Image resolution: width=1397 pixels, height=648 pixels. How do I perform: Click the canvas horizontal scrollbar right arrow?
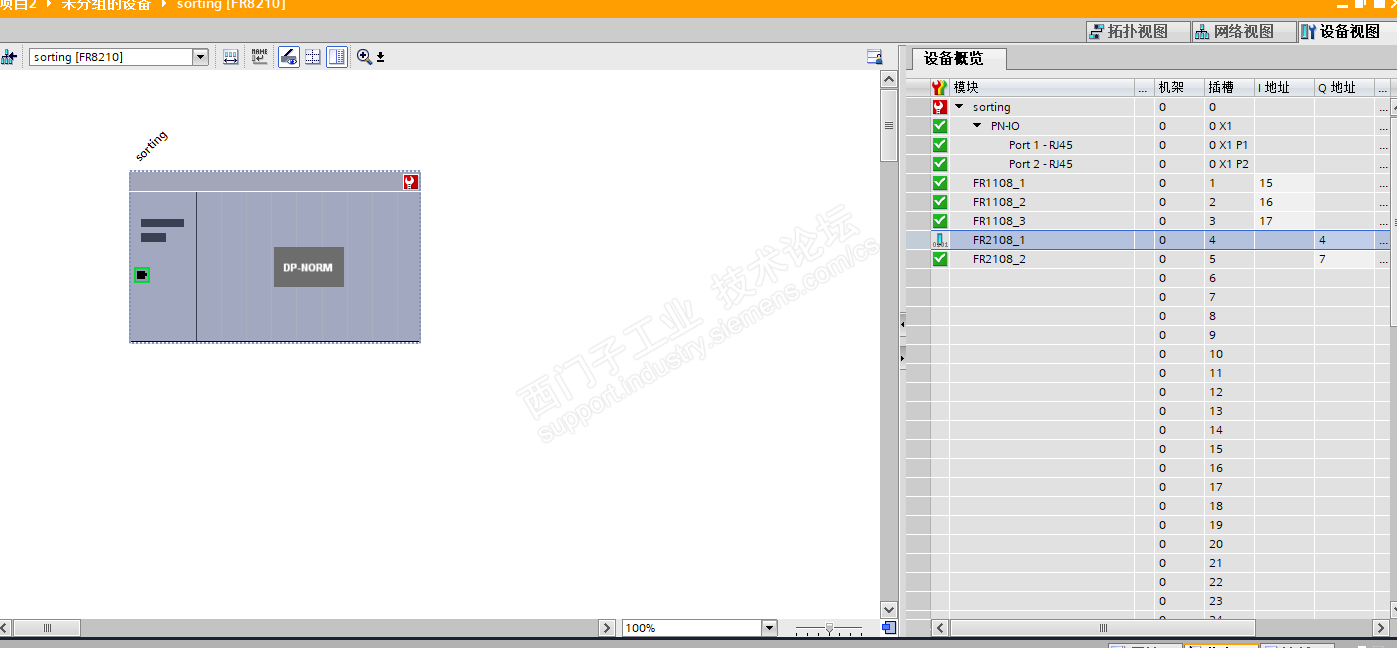click(607, 628)
